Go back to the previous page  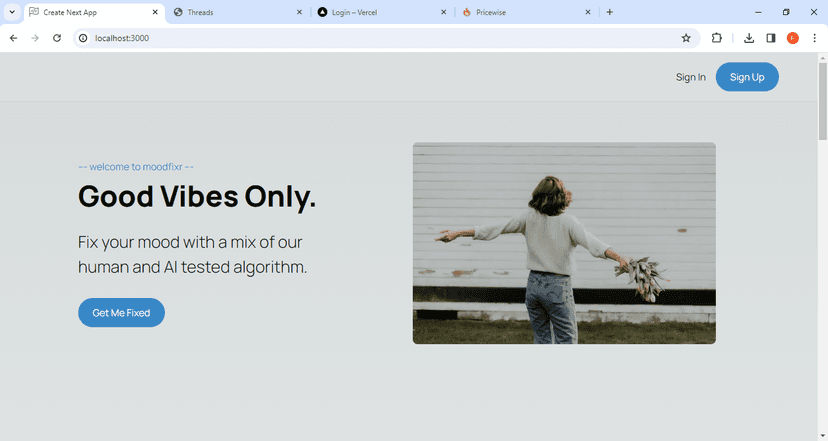(x=13, y=38)
